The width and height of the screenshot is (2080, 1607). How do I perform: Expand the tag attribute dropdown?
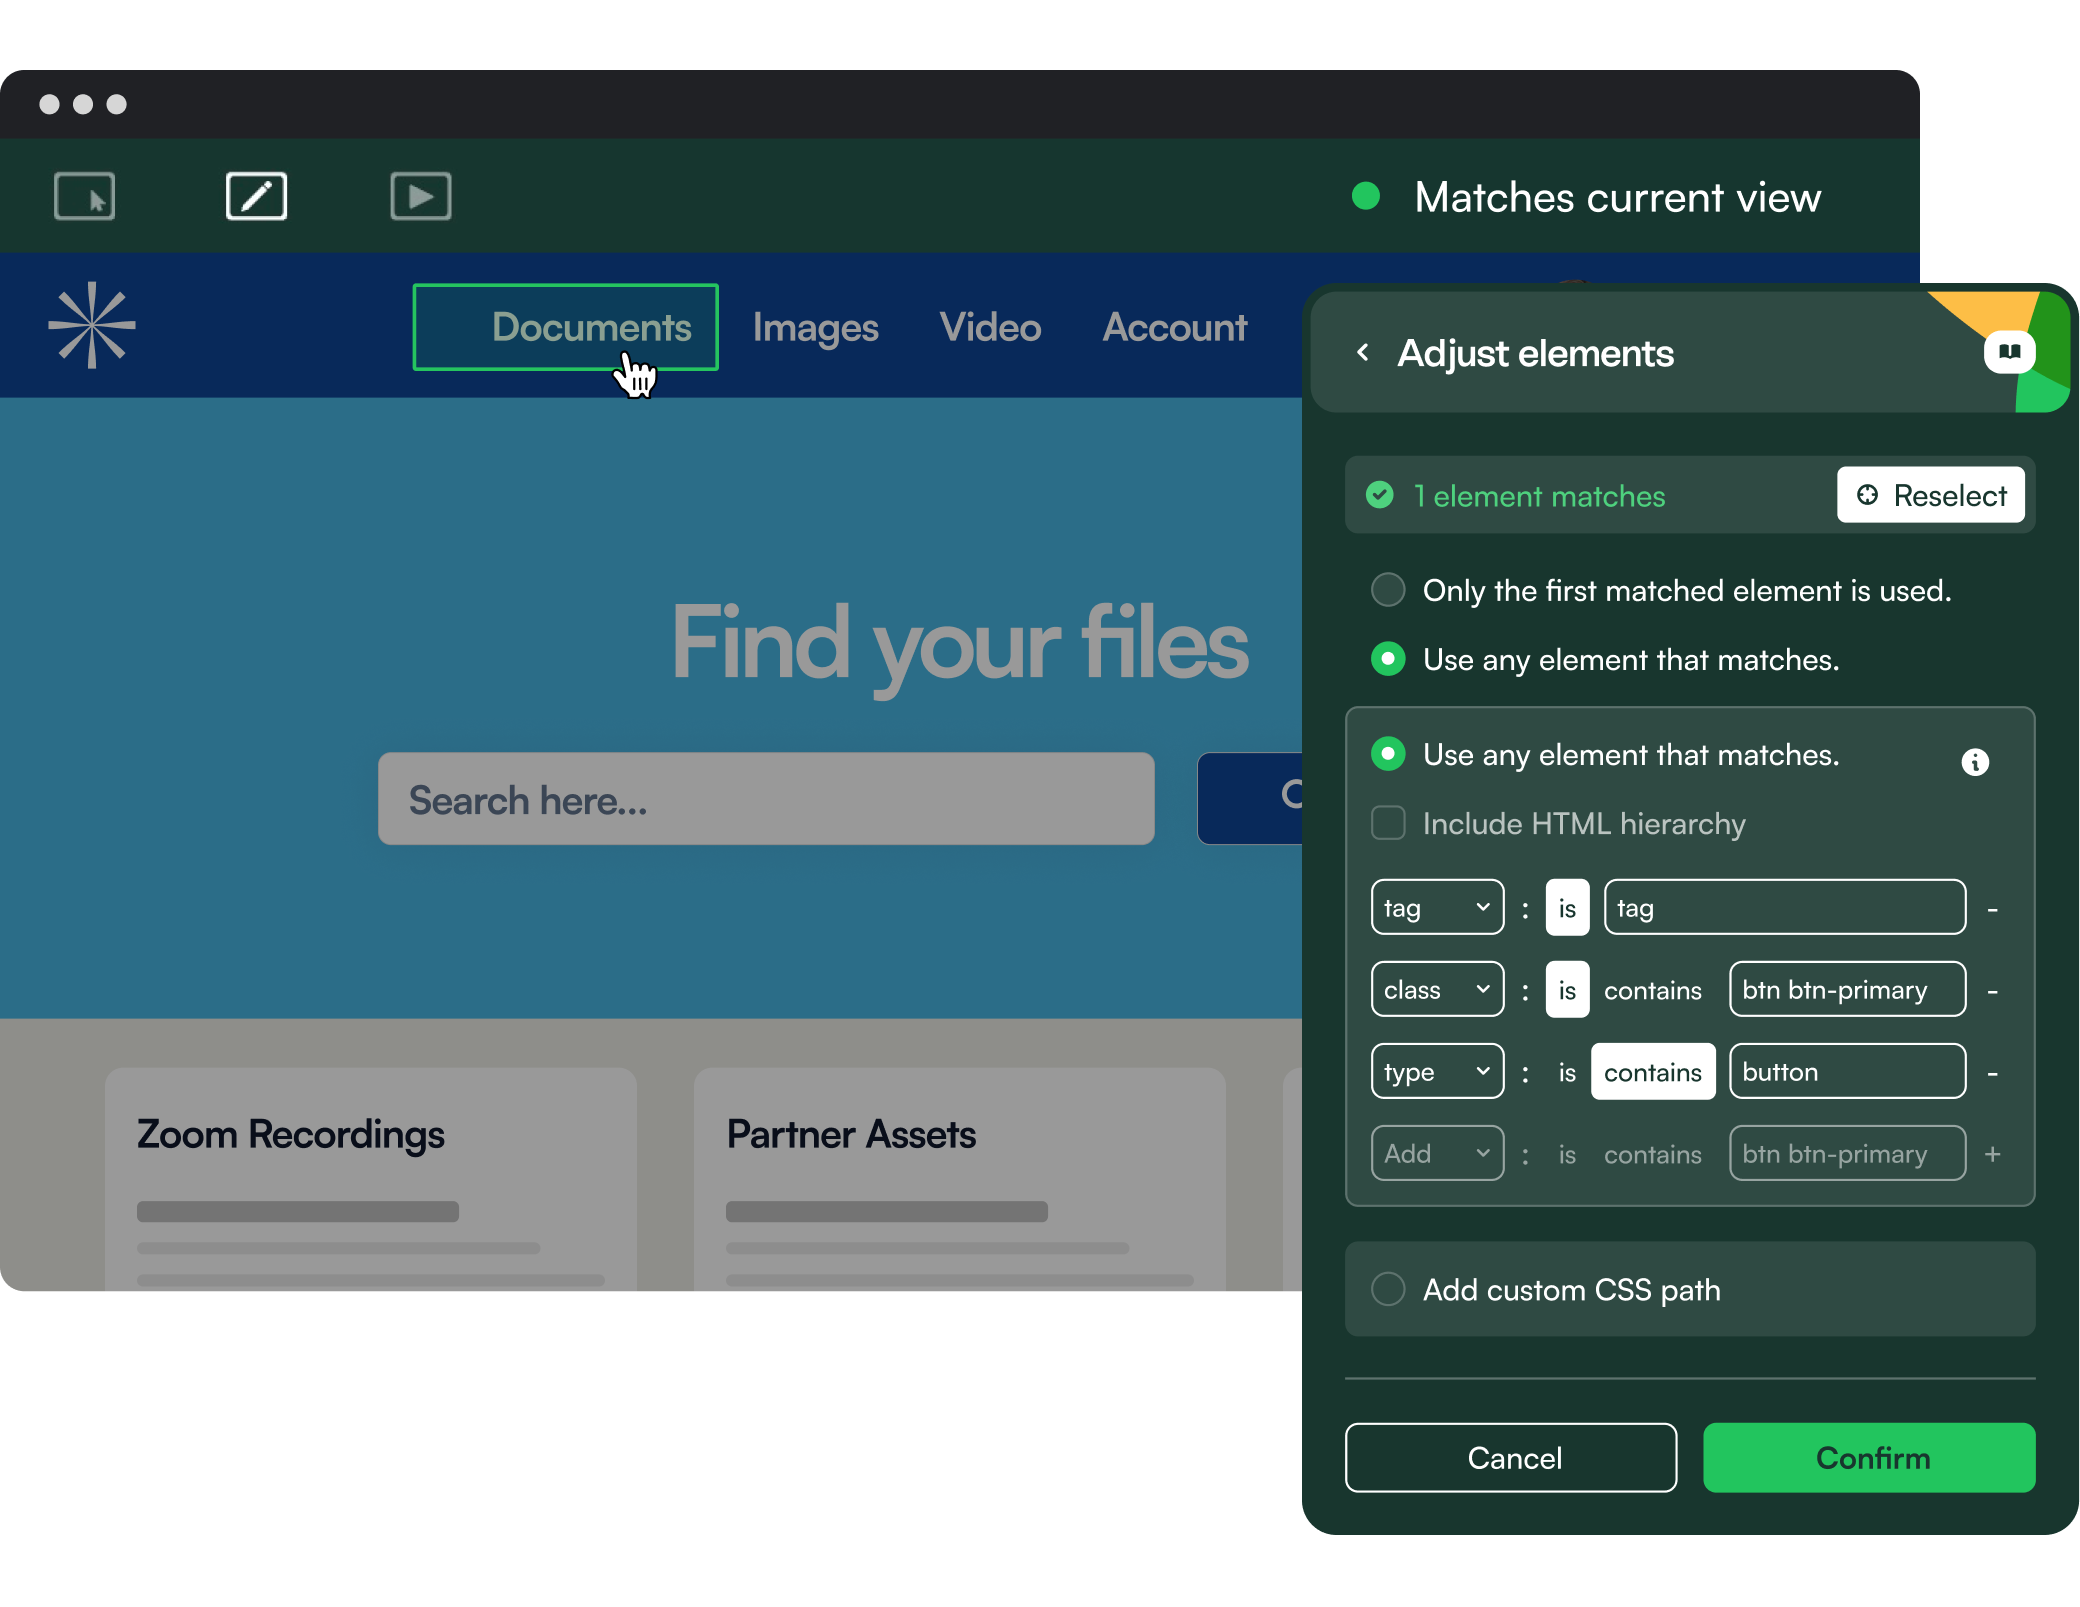(1435, 908)
